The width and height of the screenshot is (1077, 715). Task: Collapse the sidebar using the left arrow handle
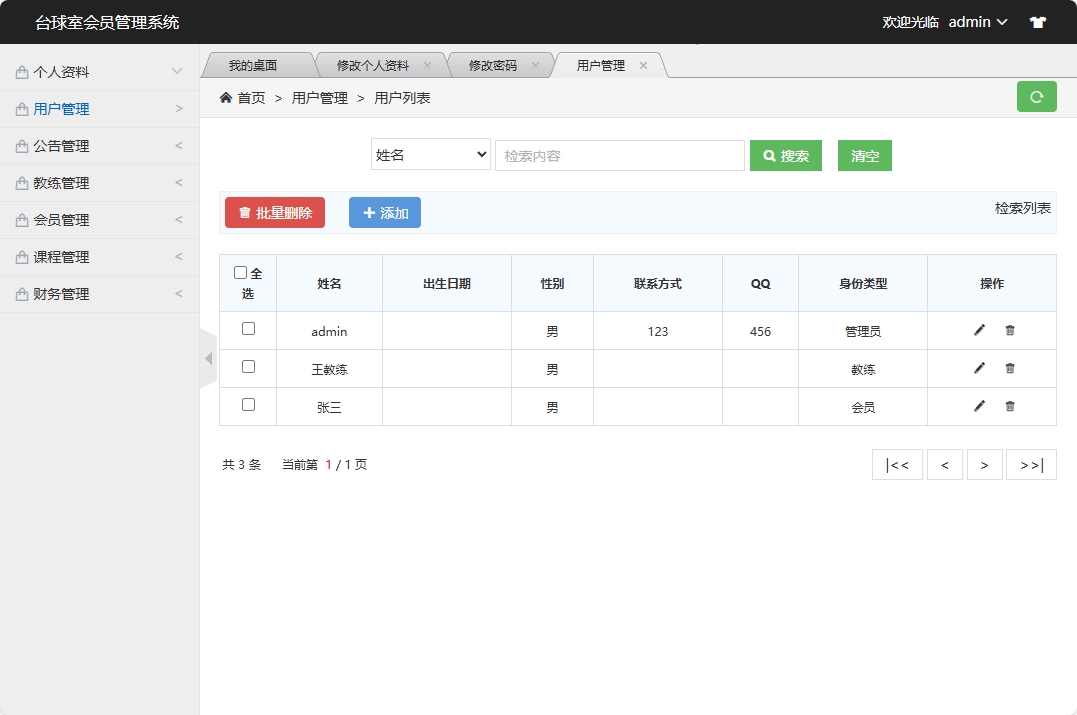208,358
